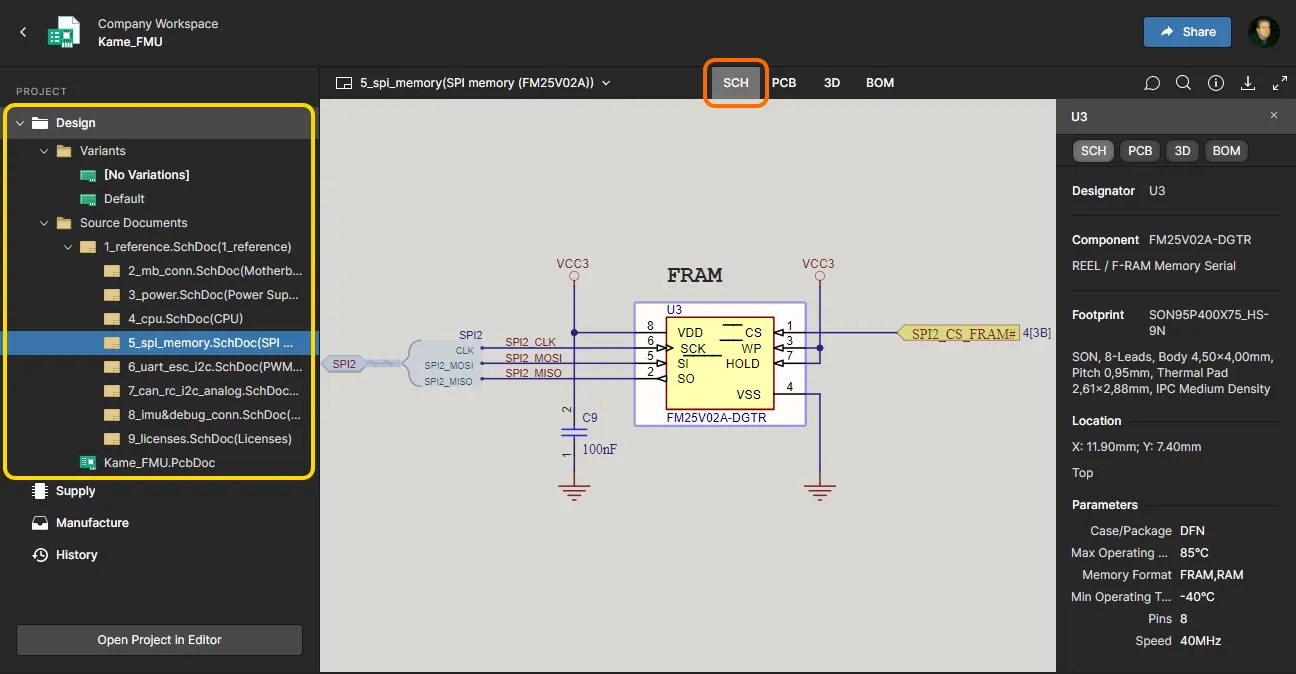Collapse the Variants folder

coord(44,151)
